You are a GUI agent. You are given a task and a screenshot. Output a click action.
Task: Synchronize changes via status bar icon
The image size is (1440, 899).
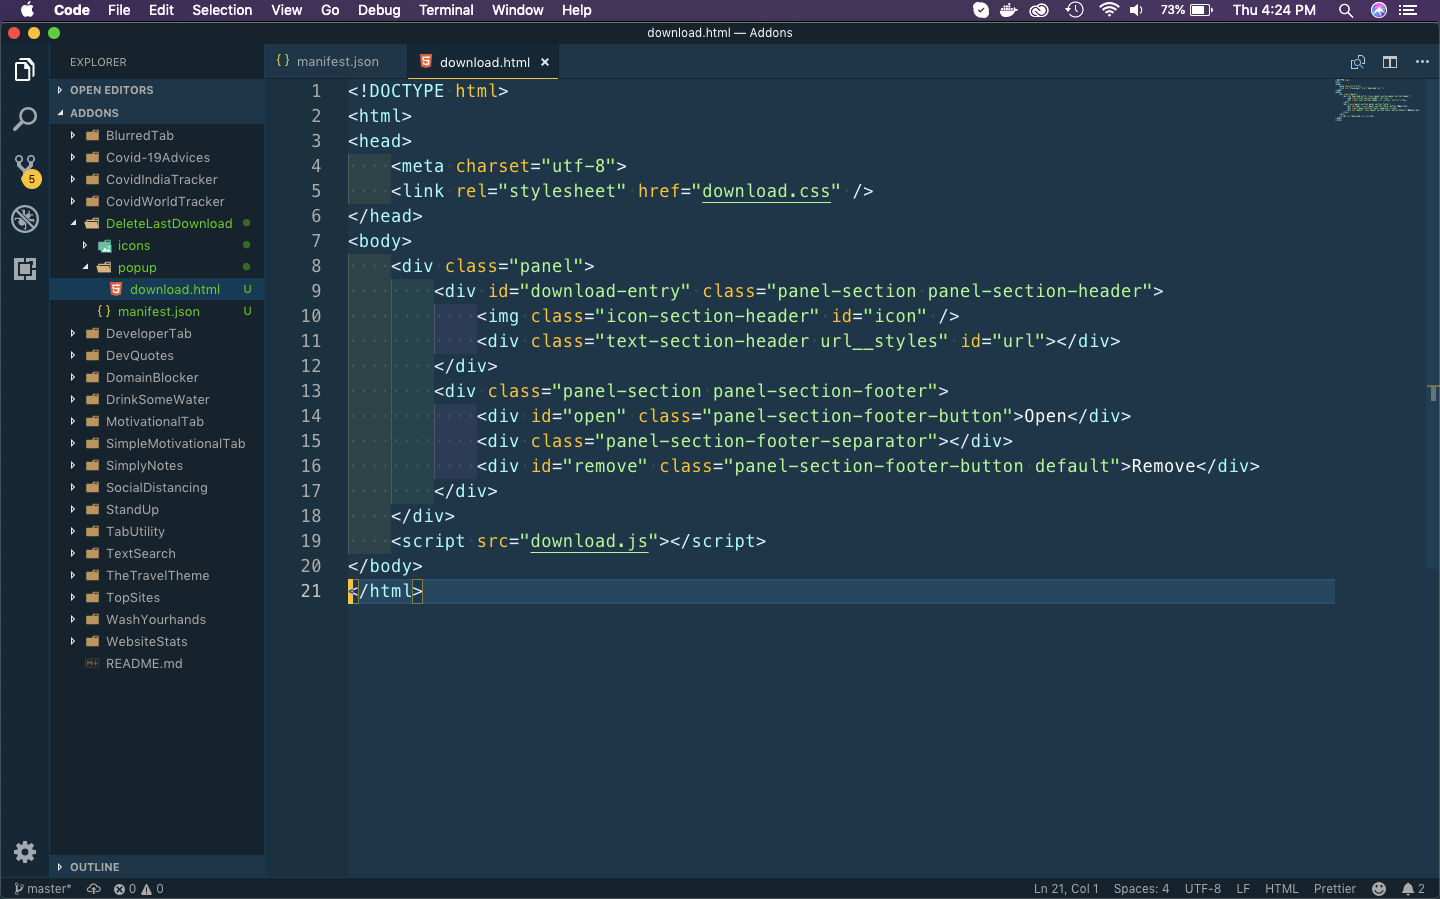coord(94,889)
